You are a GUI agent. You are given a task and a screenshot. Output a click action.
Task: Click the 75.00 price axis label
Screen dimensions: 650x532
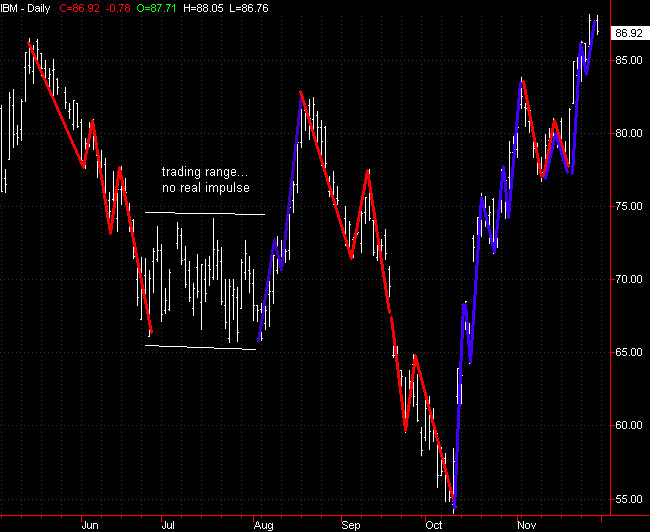[629, 206]
